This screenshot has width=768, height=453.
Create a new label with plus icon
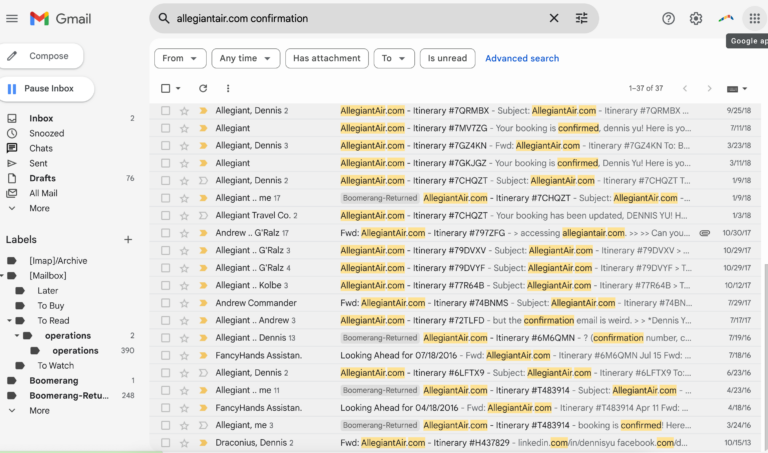pos(128,240)
